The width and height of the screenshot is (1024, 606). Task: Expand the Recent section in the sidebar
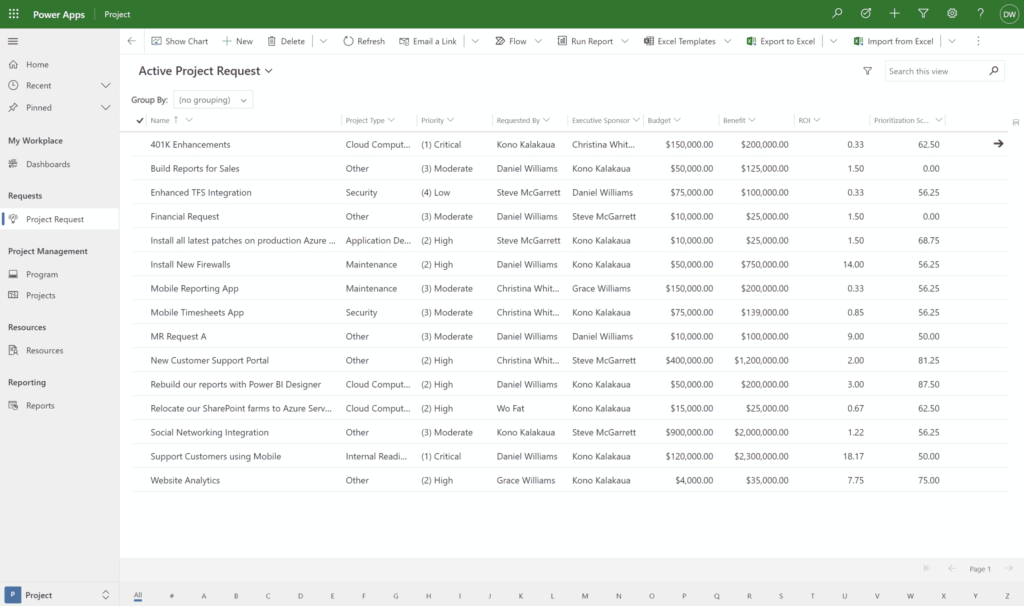point(106,86)
